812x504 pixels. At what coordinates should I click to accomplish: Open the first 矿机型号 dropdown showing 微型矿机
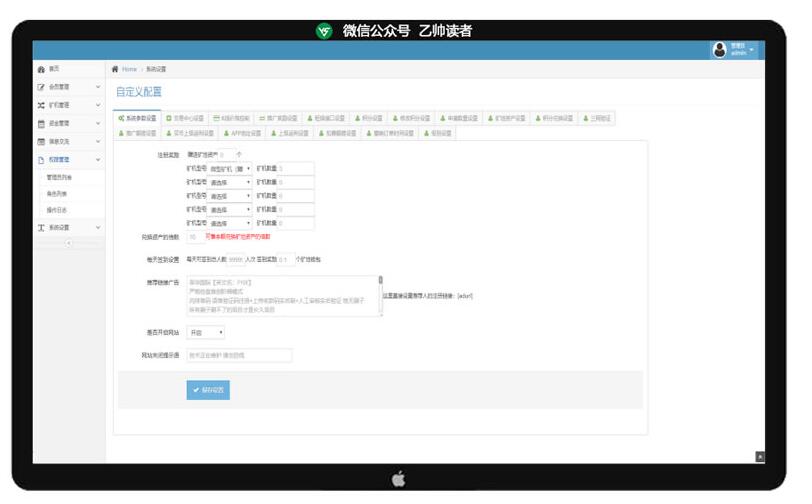pyautogui.click(x=229, y=169)
